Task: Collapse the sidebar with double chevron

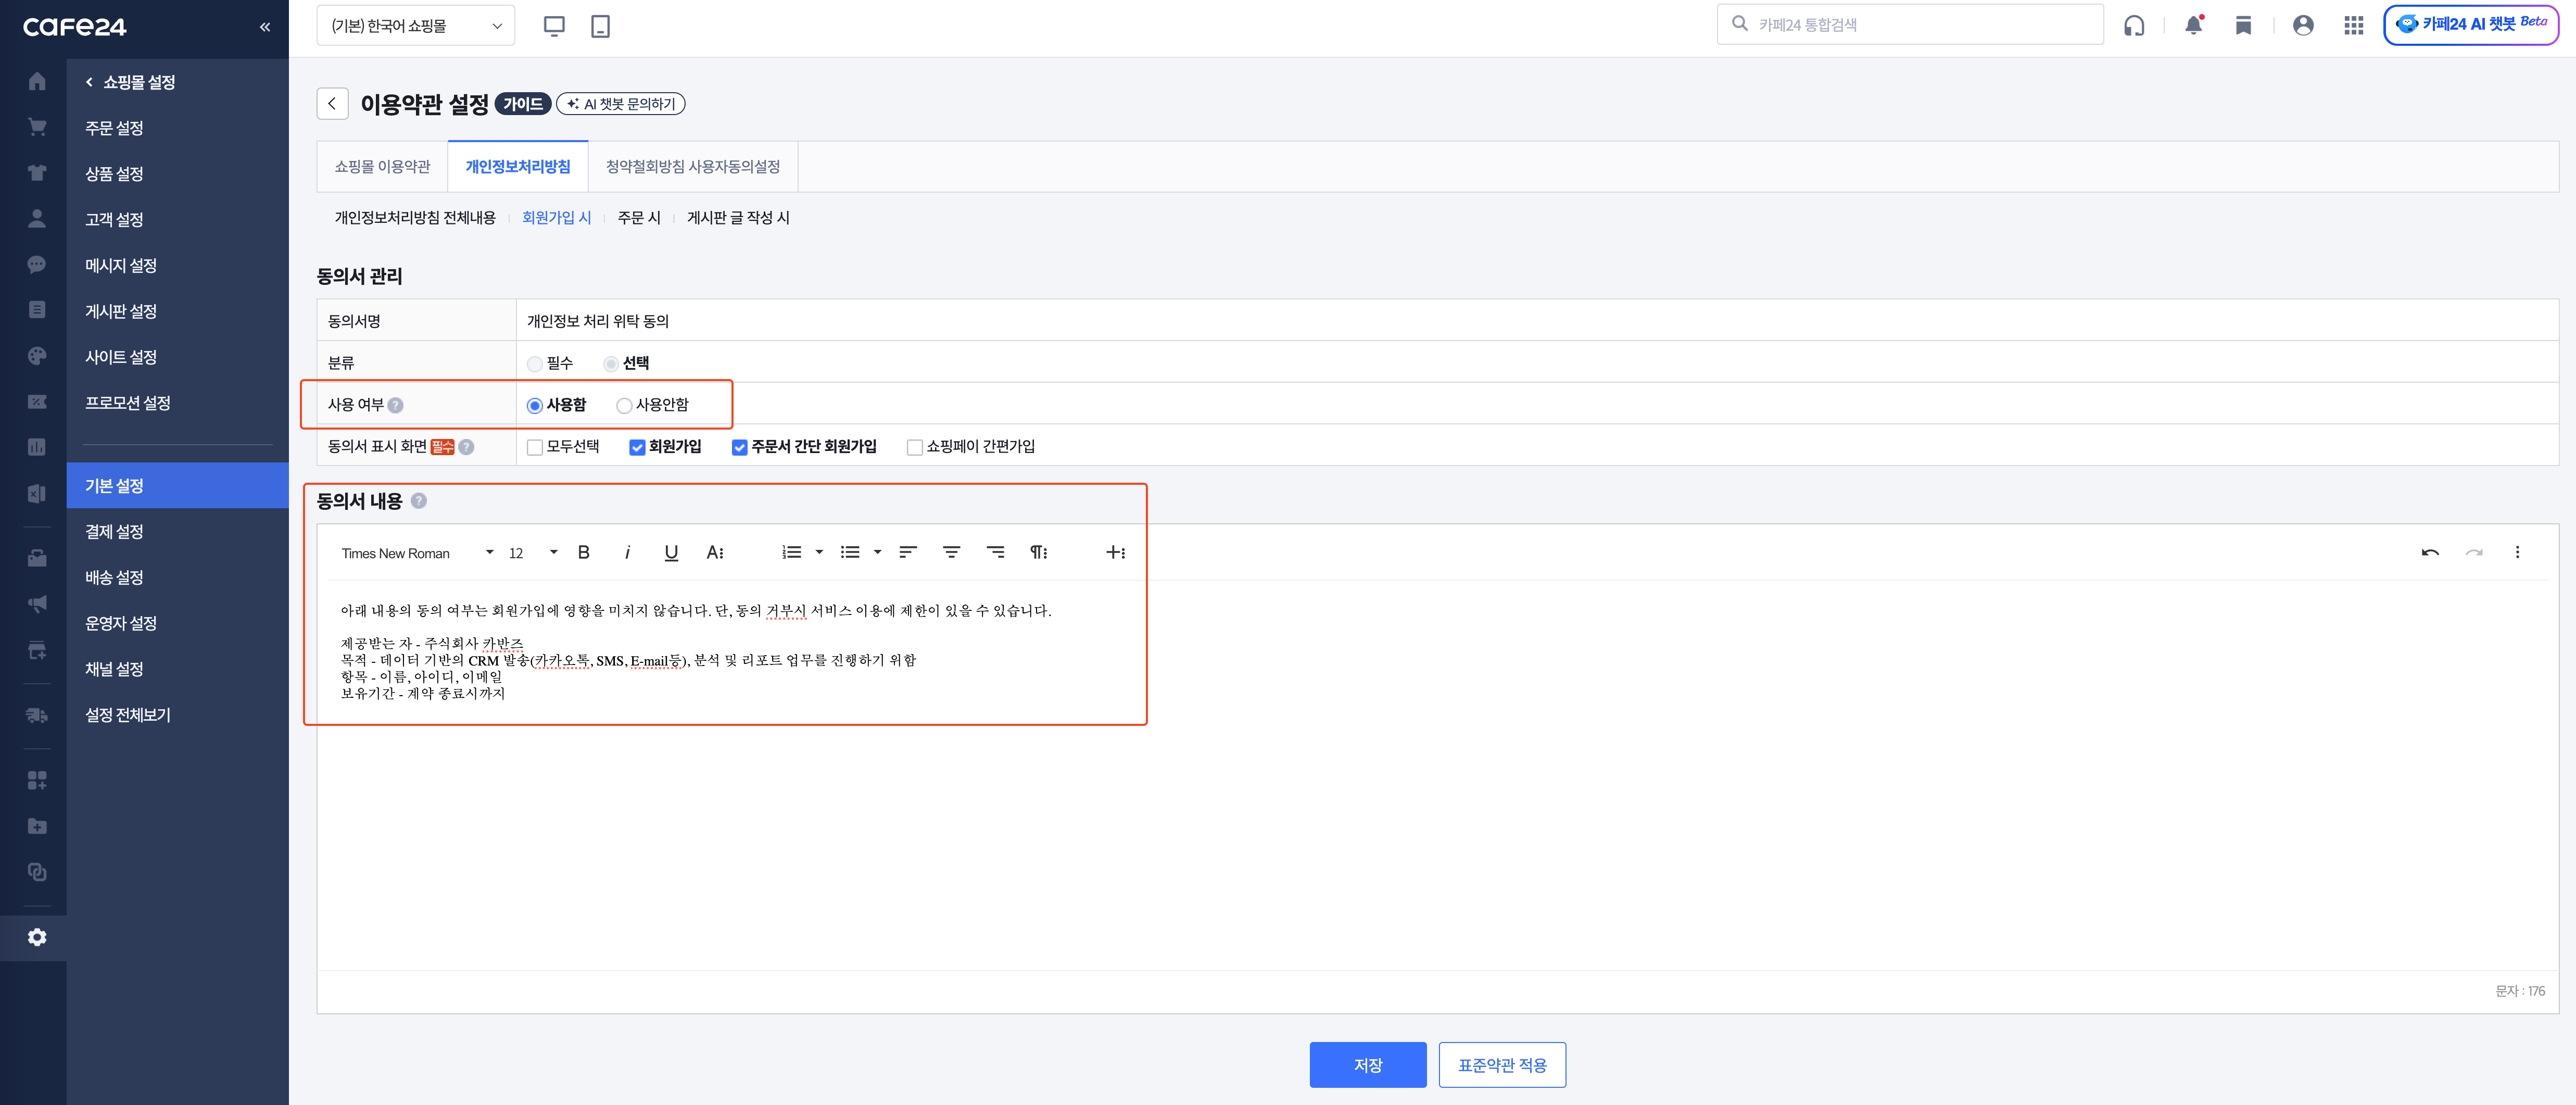Action: (x=265, y=27)
